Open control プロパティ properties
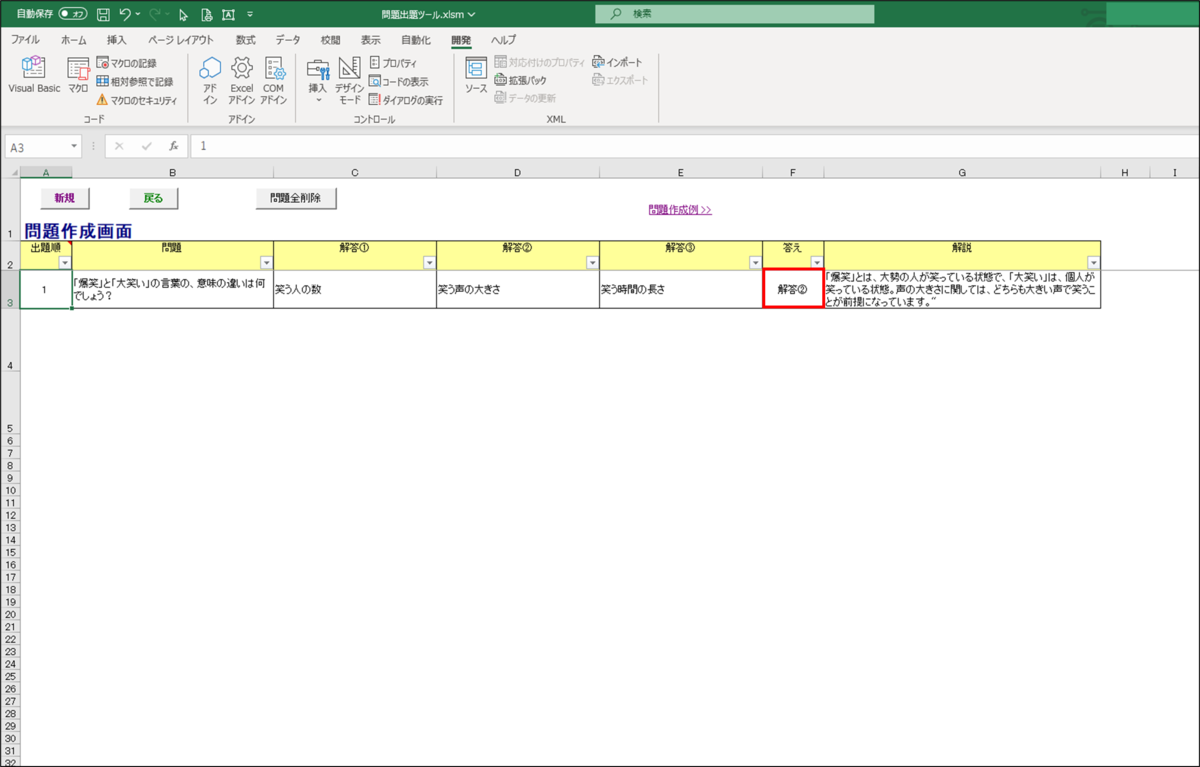The width and height of the screenshot is (1200, 767). tap(393, 63)
